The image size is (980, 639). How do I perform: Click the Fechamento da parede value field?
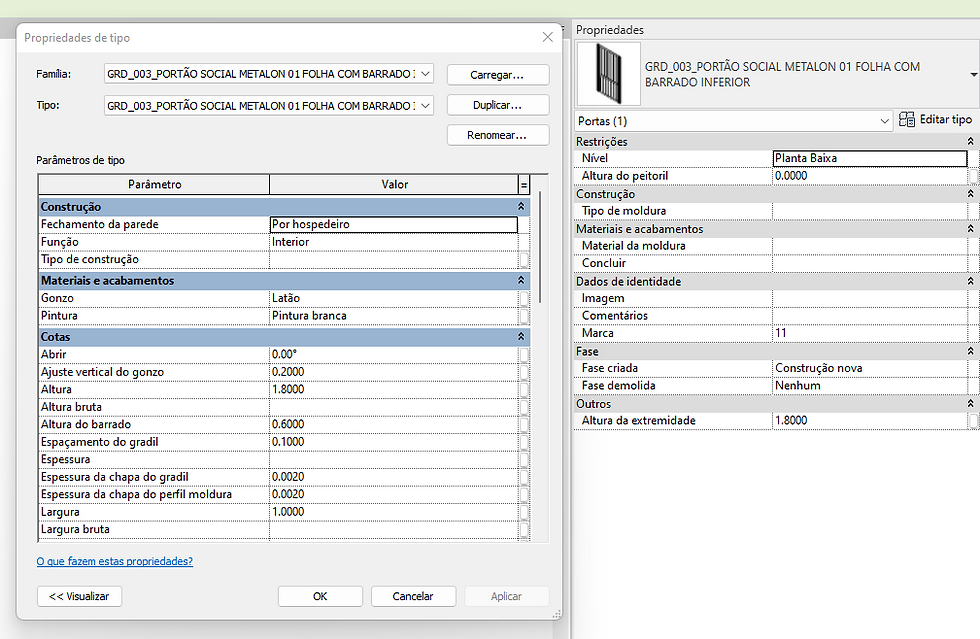click(x=394, y=224)
